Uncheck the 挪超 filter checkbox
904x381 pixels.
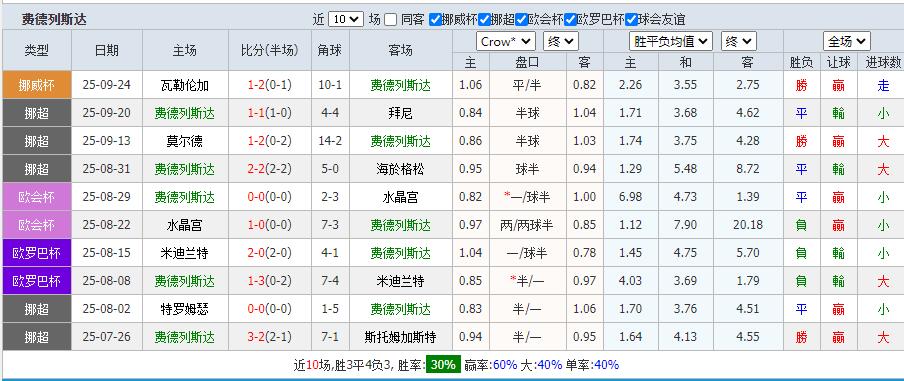click(484, 20)
